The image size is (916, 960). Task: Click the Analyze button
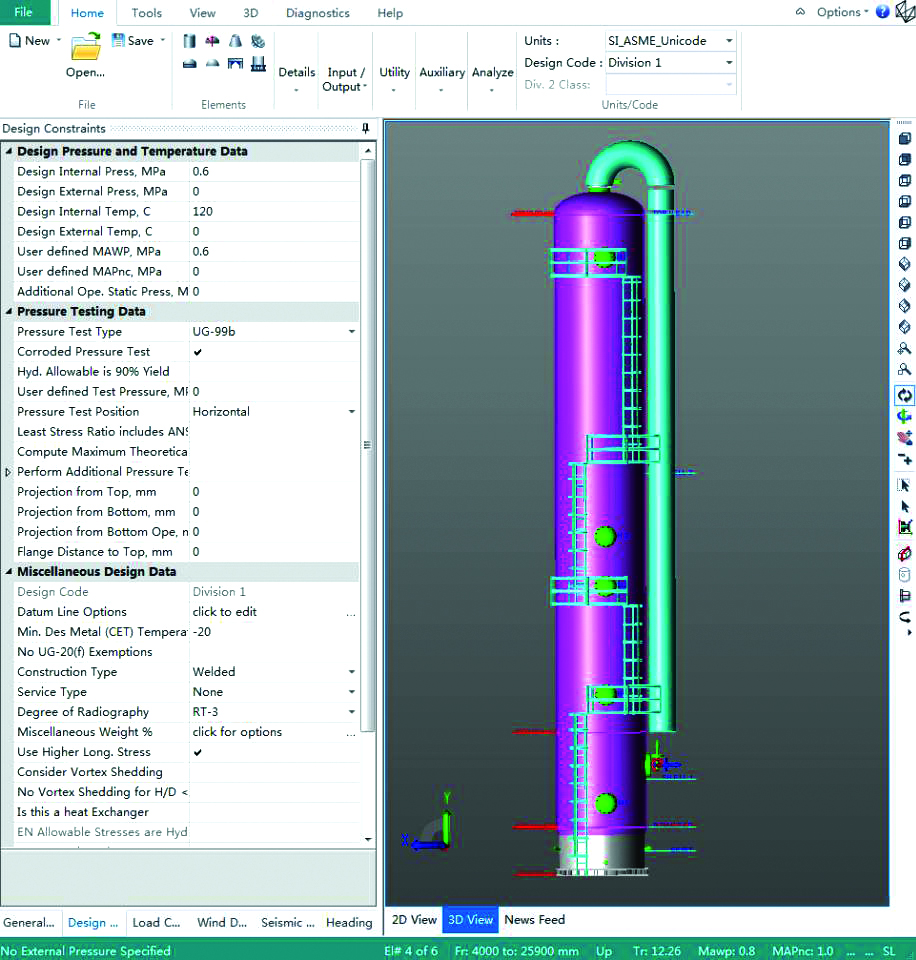pyautogui.click(x=492, y=72)
